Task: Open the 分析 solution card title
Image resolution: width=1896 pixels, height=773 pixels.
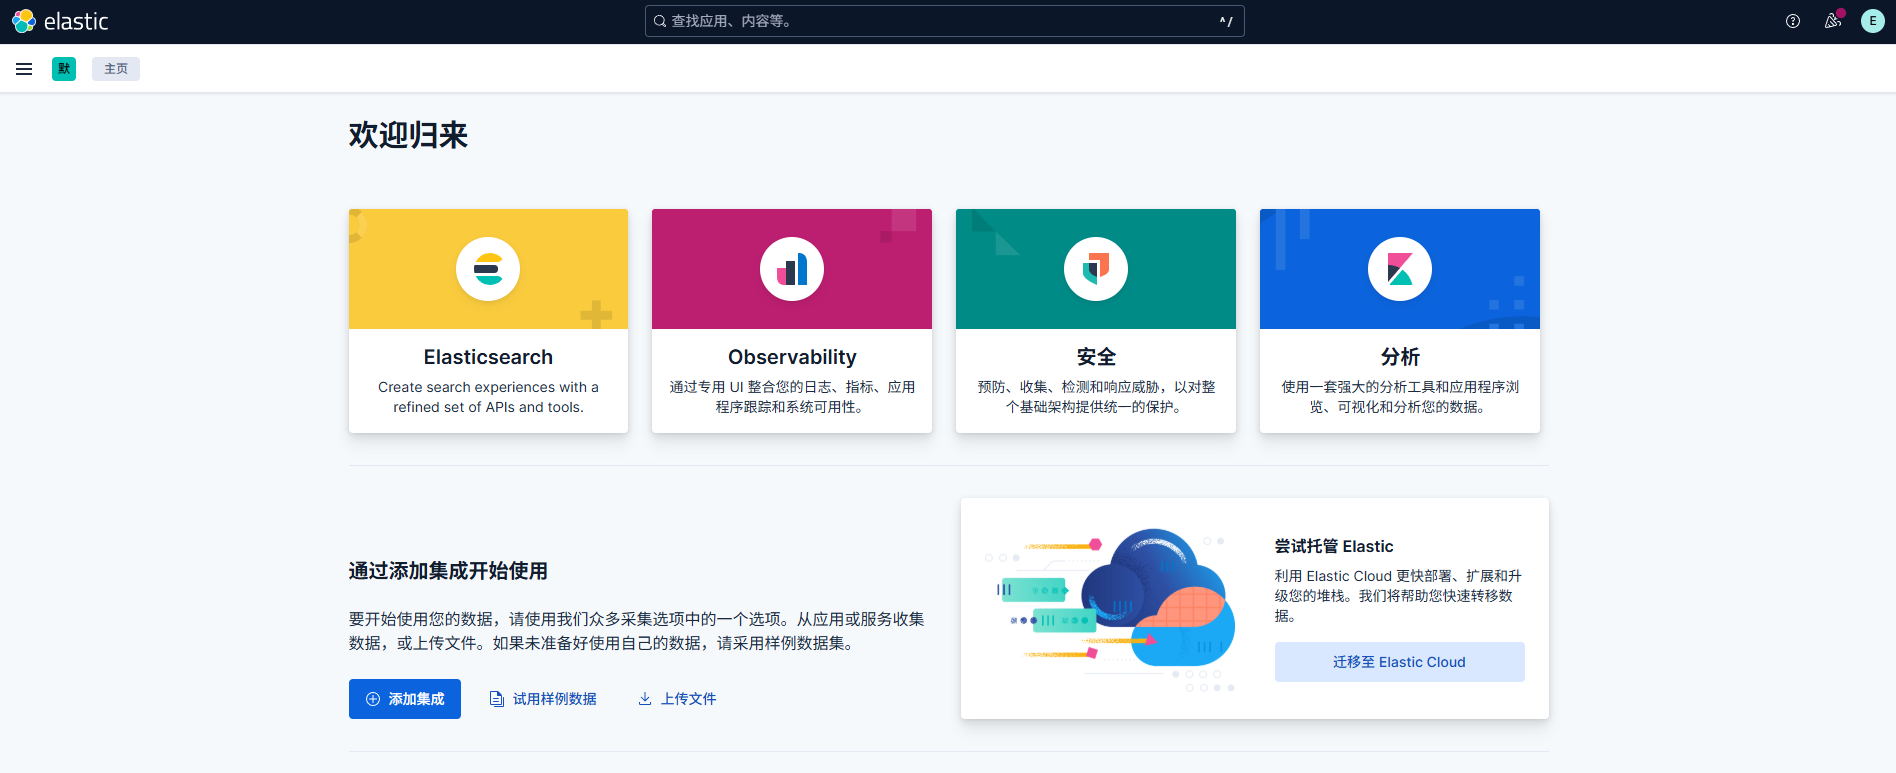Action: tap(1400, 357)
